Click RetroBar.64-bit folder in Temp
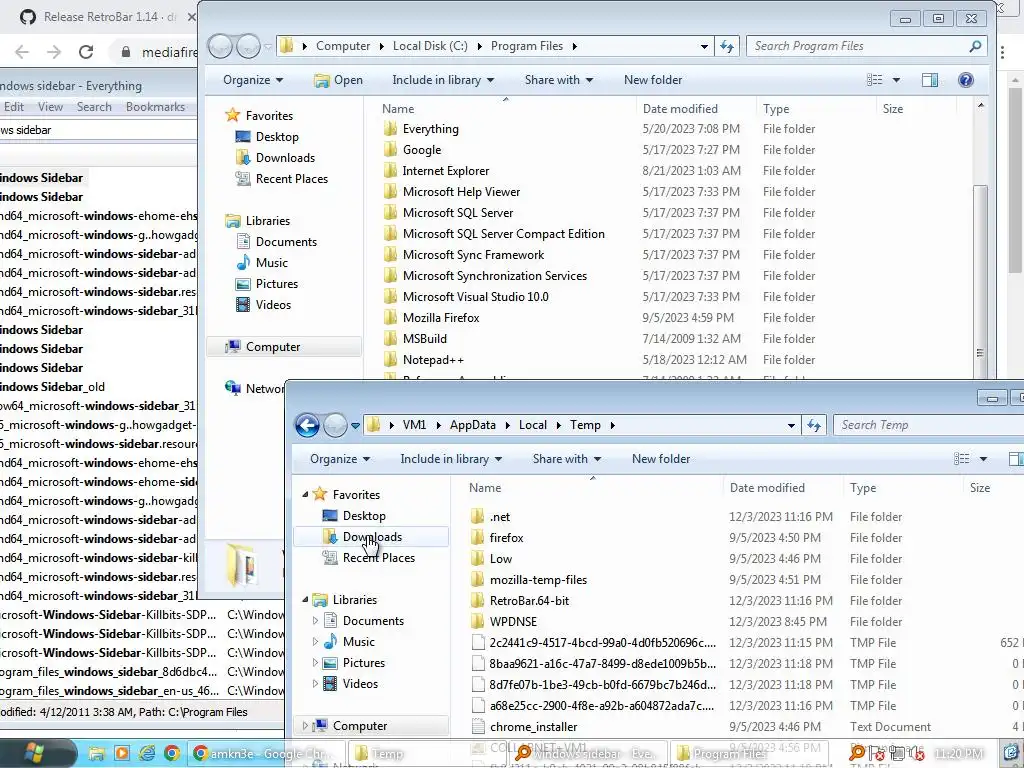The width and height of the screenshot is (1024, 768). (529, 601)
